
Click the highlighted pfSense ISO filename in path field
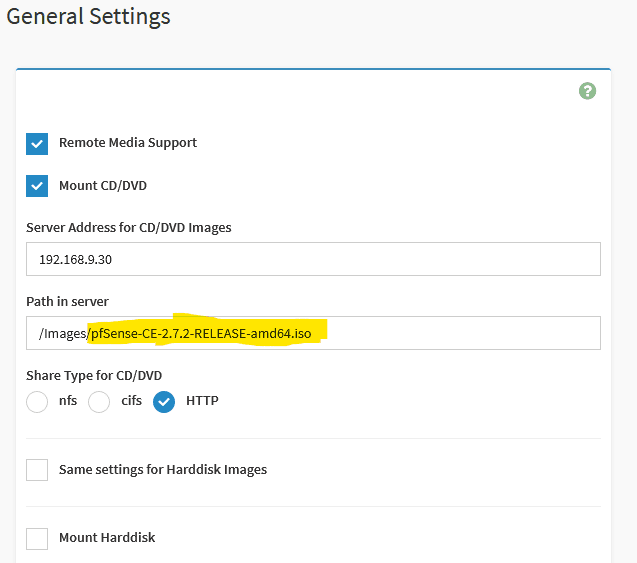pos(207,333)
